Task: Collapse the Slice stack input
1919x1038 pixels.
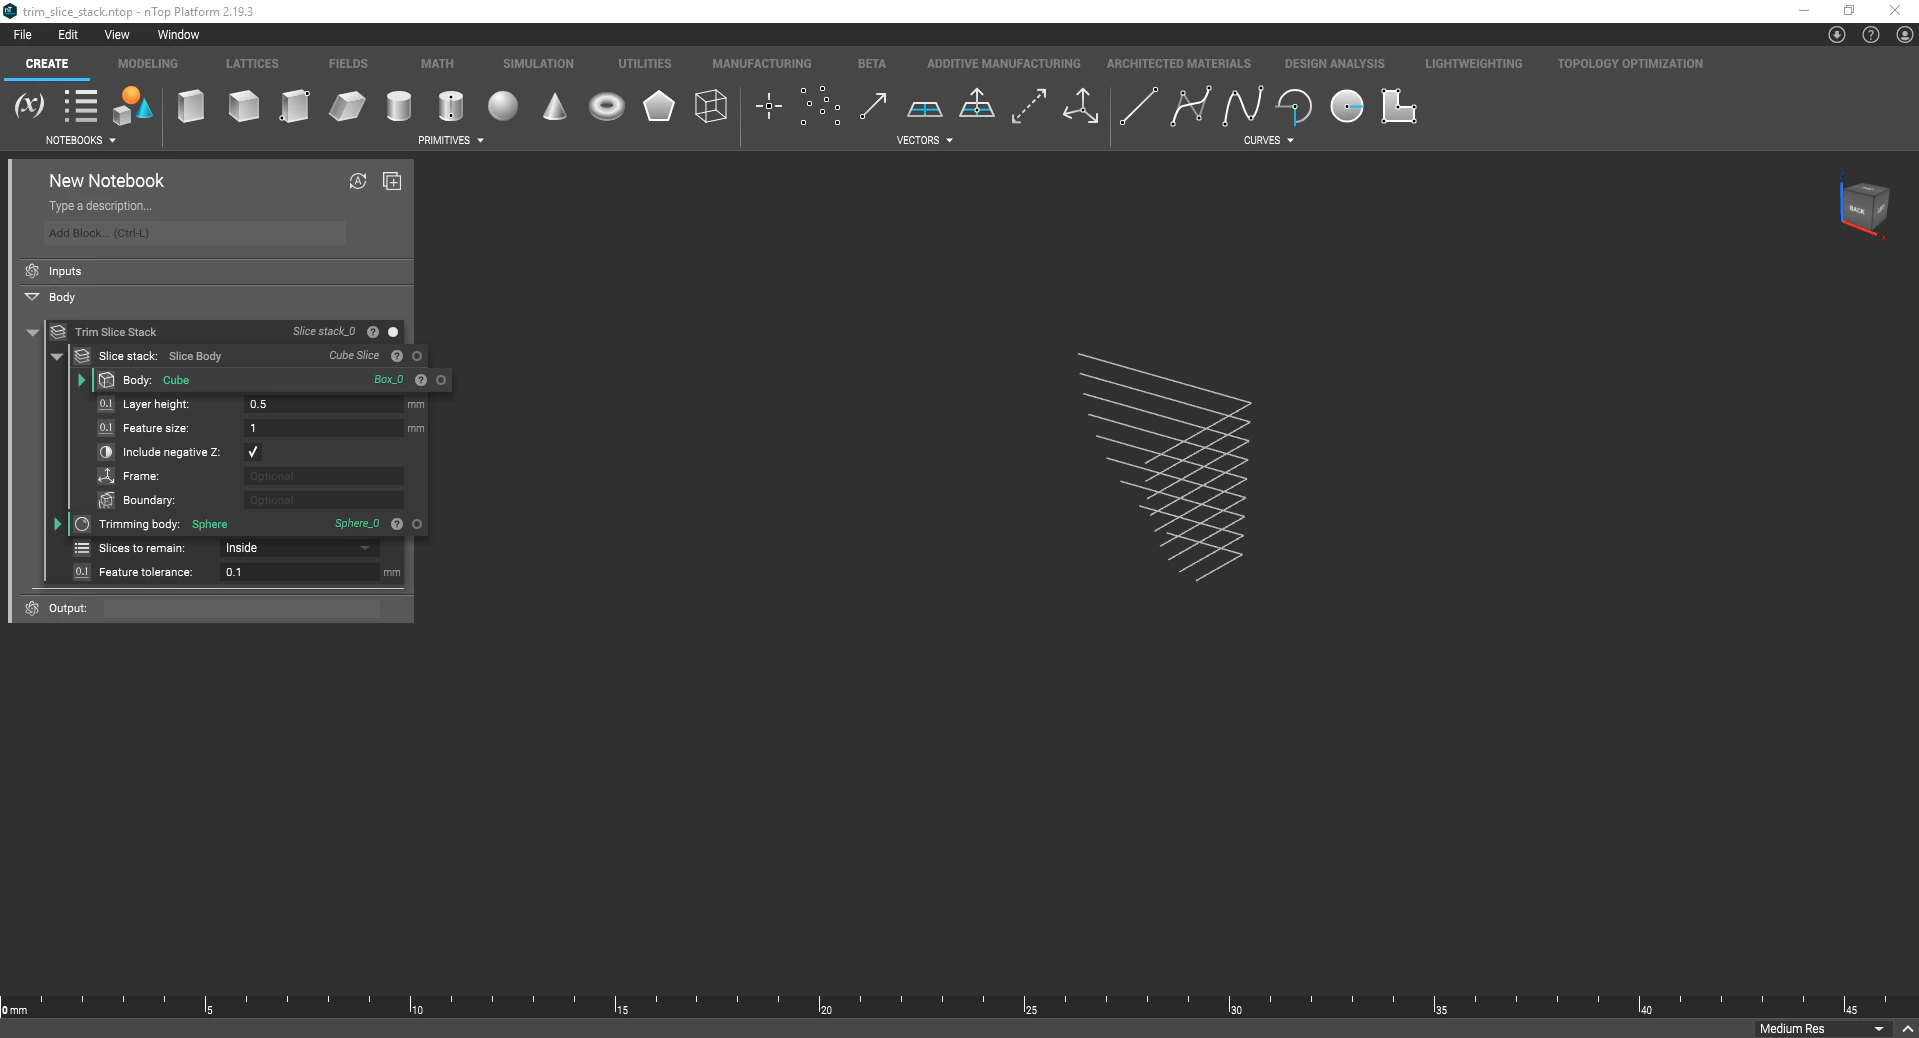Action: coord(57,356)
